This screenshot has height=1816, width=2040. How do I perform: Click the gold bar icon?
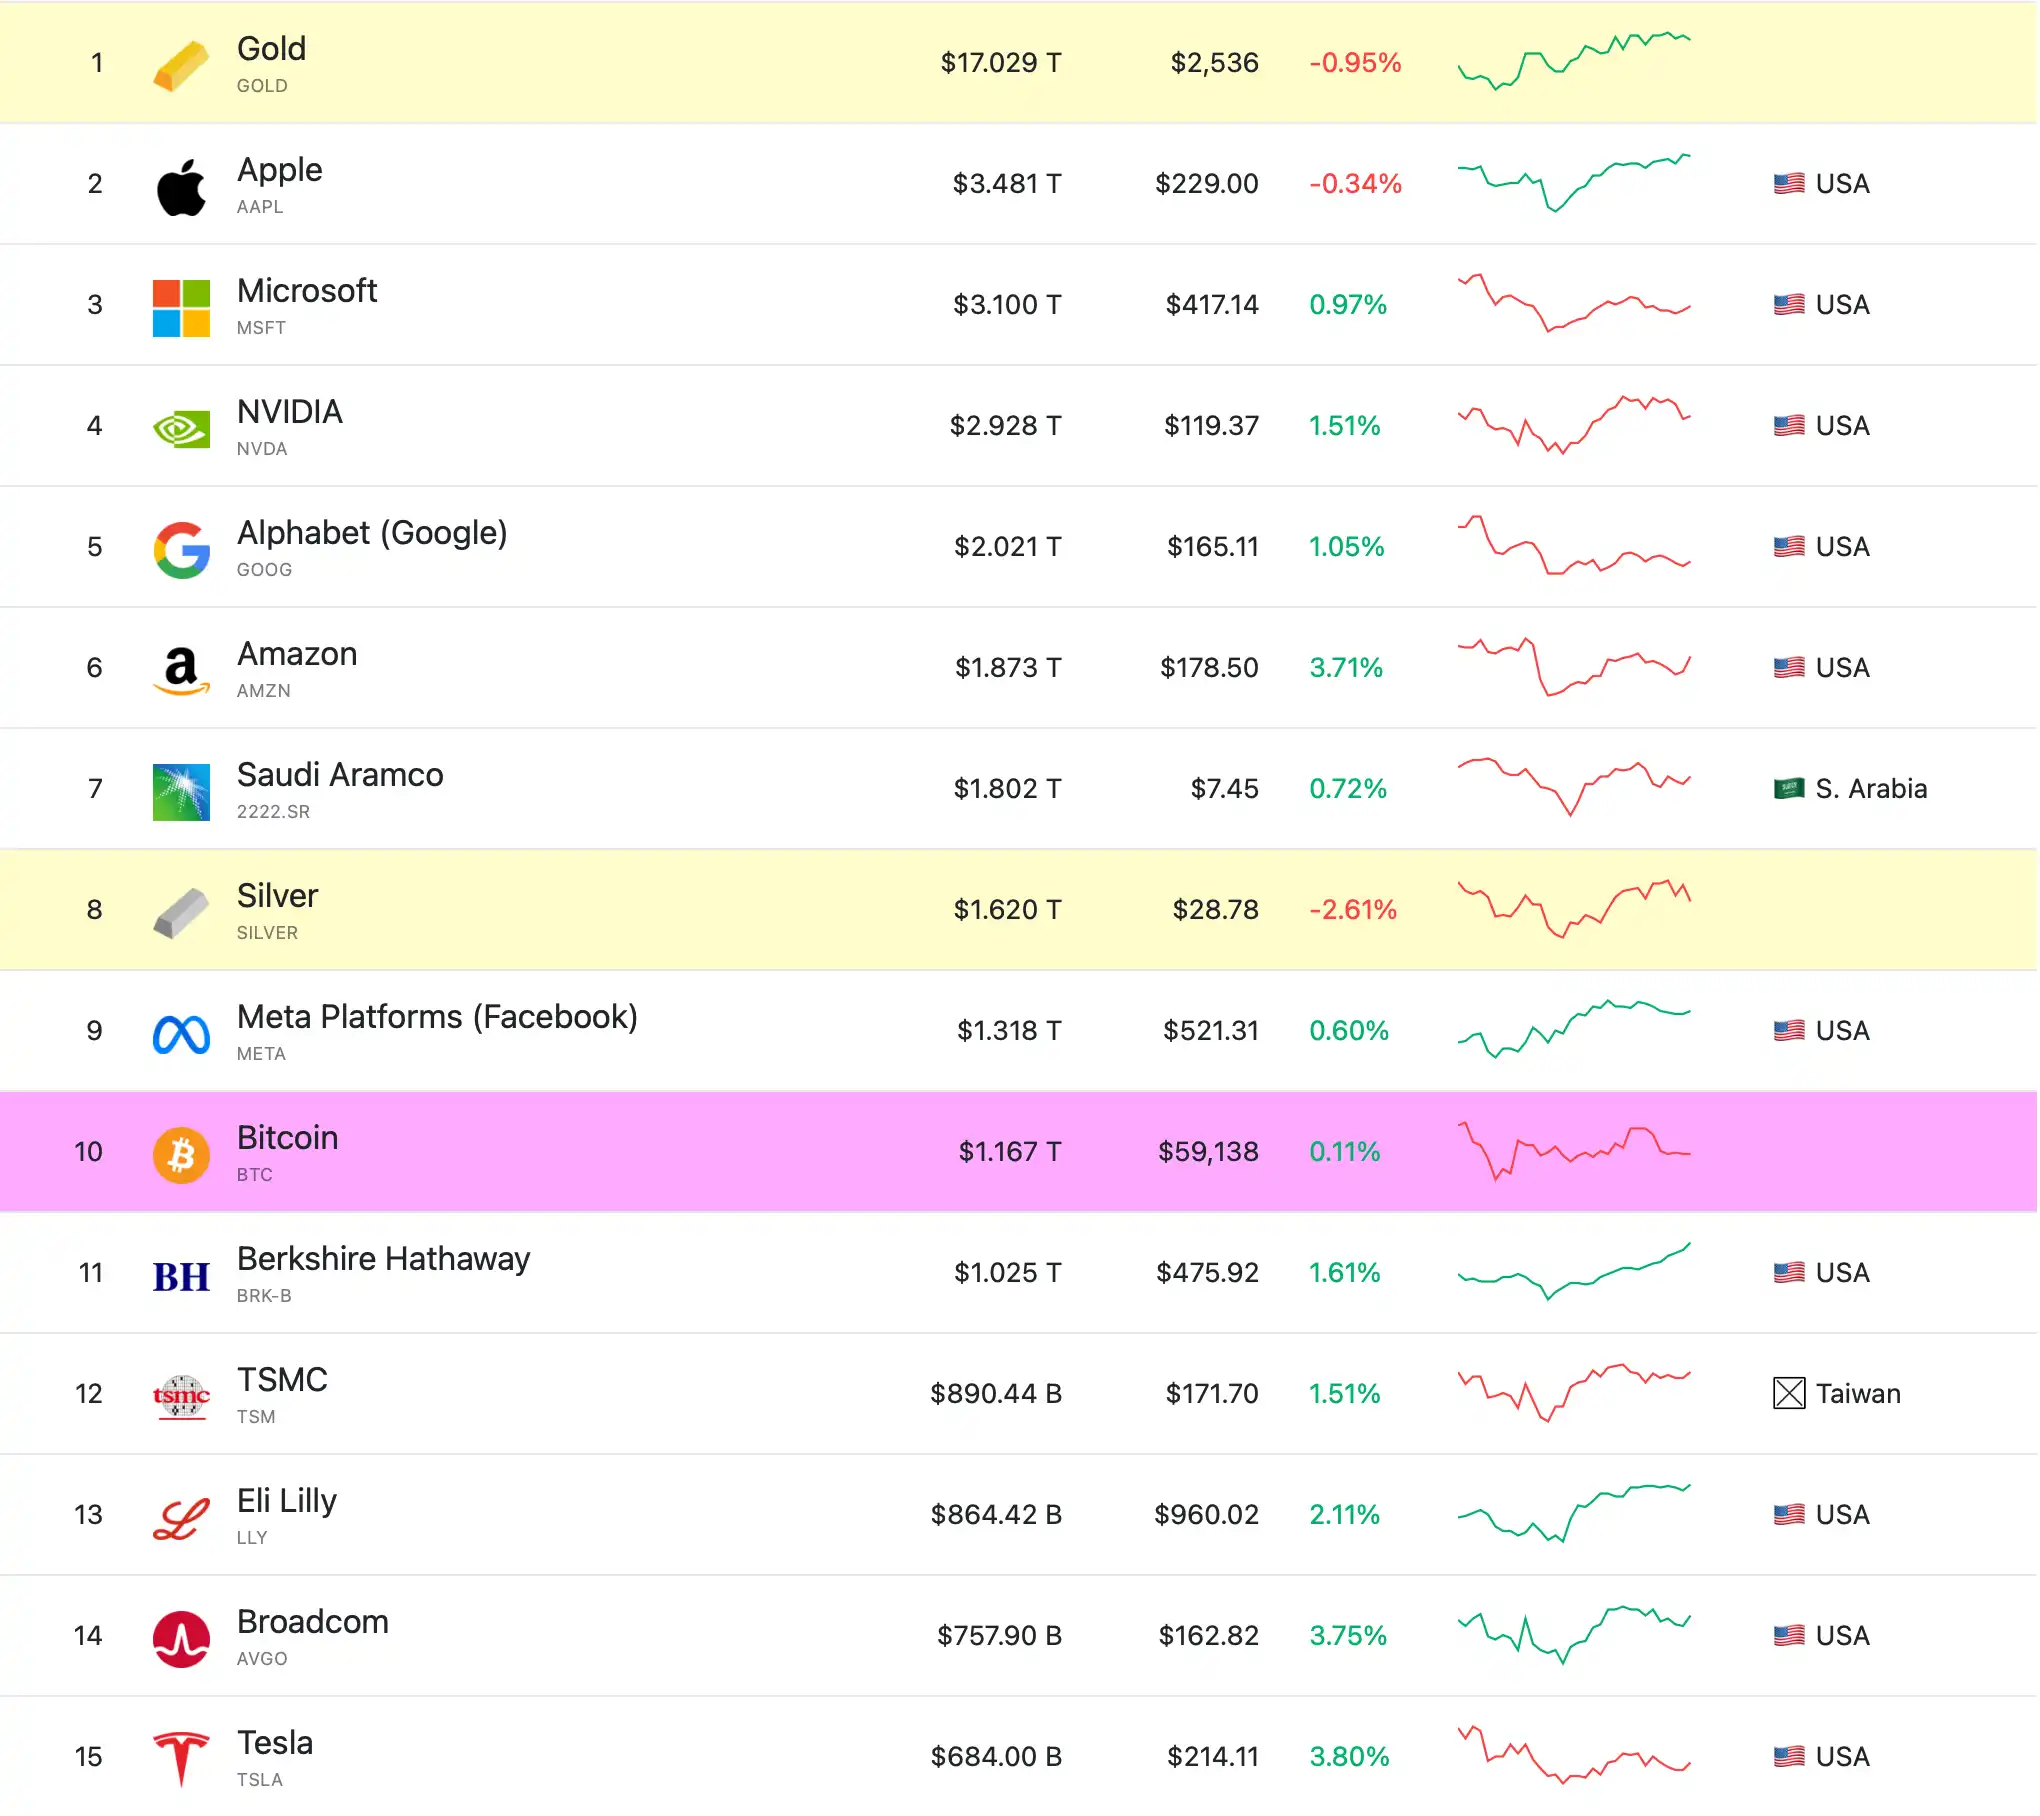181,65
